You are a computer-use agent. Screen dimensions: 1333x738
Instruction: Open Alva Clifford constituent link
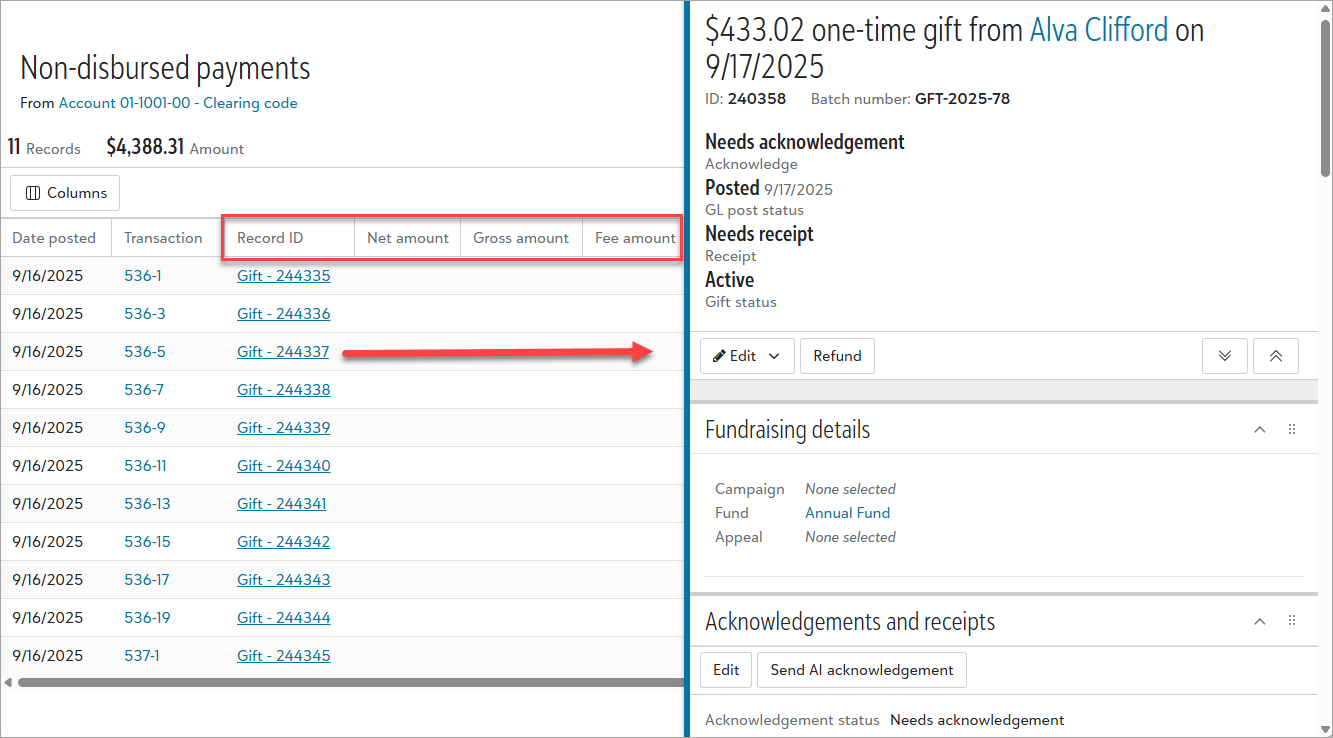tap(1098, 30)
